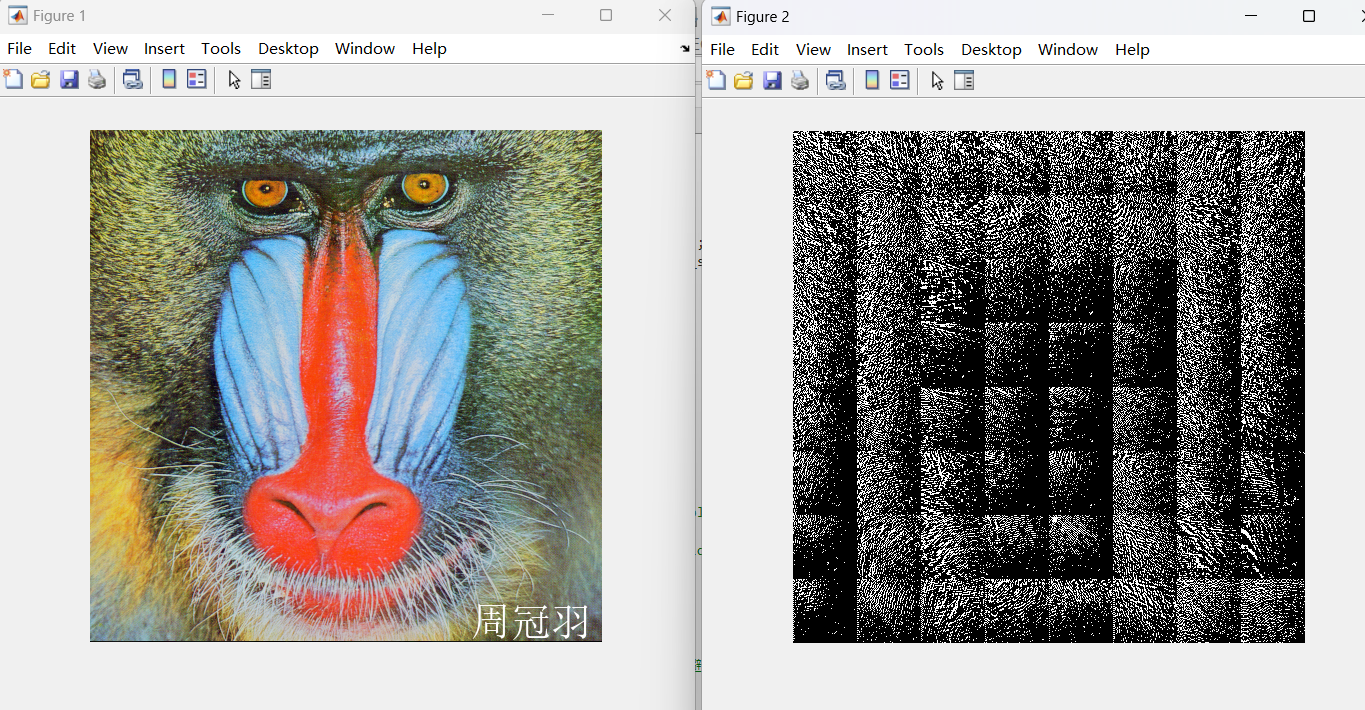This screenshot has width=1365, height=710.
Task: Click the 'Figure 2' title text
Action: point(763,17)
